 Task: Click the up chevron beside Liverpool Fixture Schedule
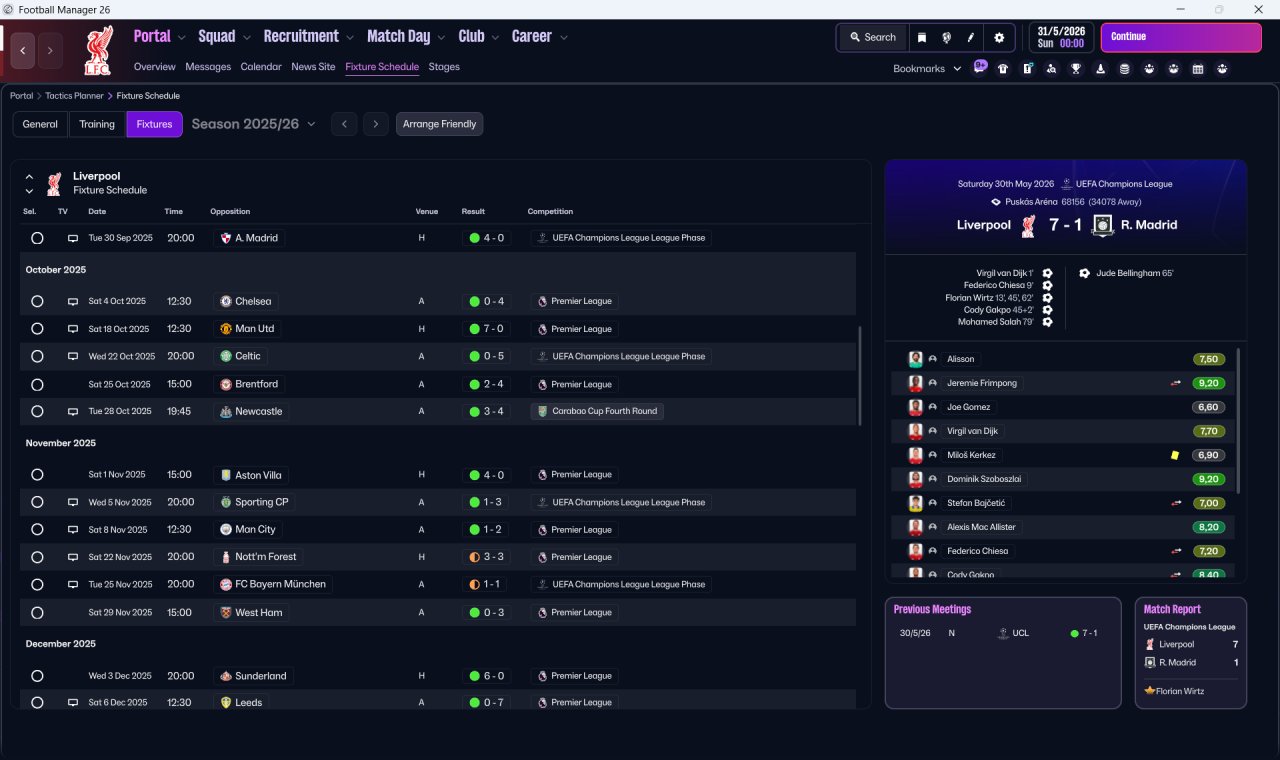point(29,177)
